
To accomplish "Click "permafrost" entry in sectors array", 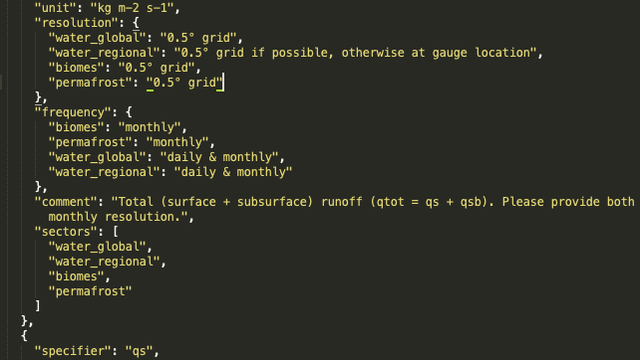I will pyautogui.click(x=90, y=291).
